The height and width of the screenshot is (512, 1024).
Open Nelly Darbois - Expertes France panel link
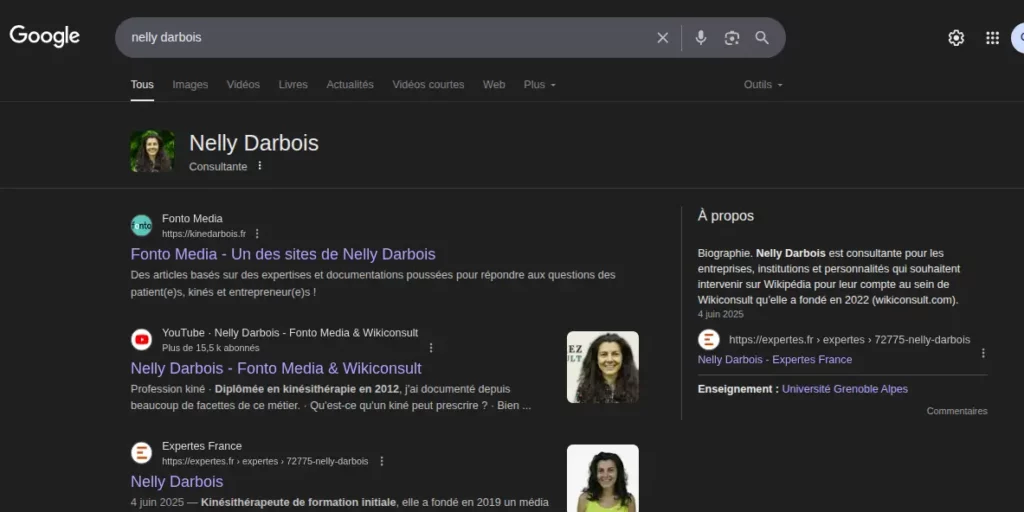[775, 360]
